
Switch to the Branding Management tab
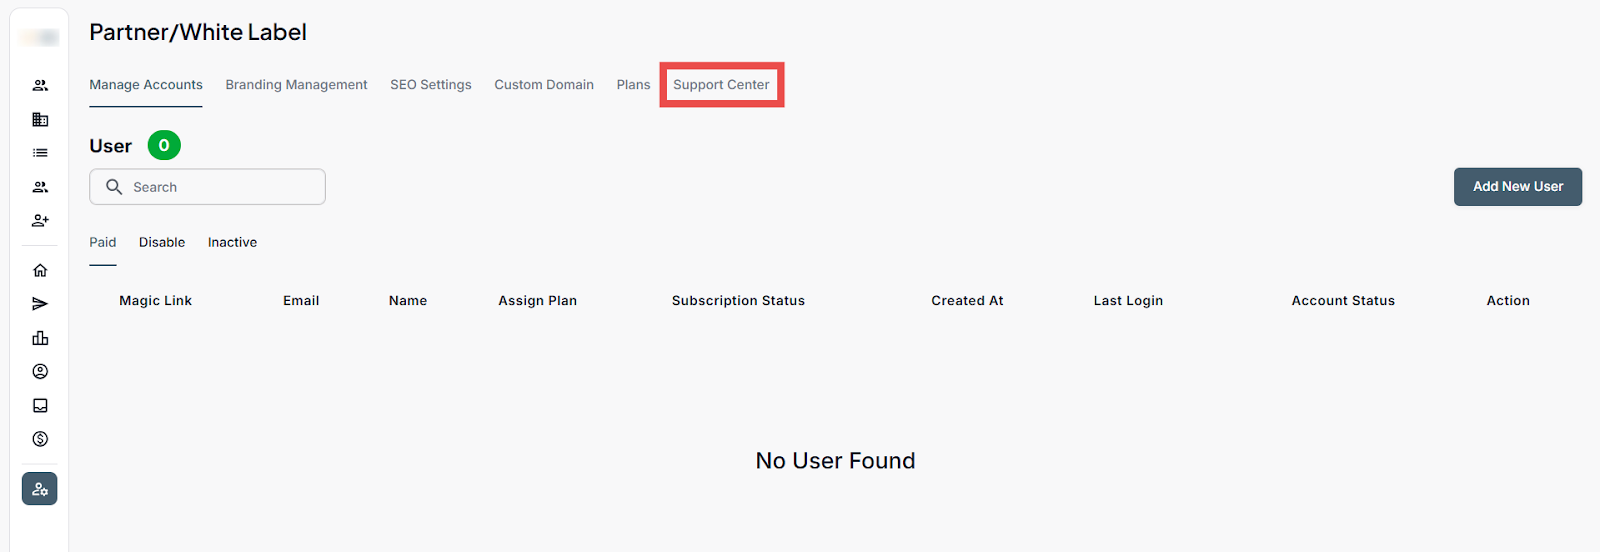(296, 85)
